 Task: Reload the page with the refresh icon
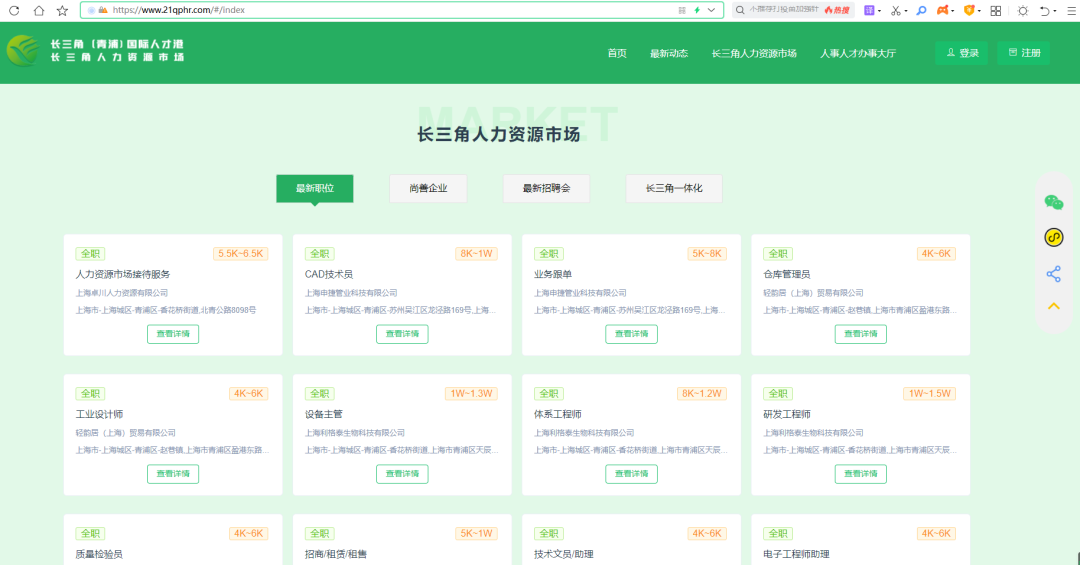pyautogui.click(x=14, y=10)
